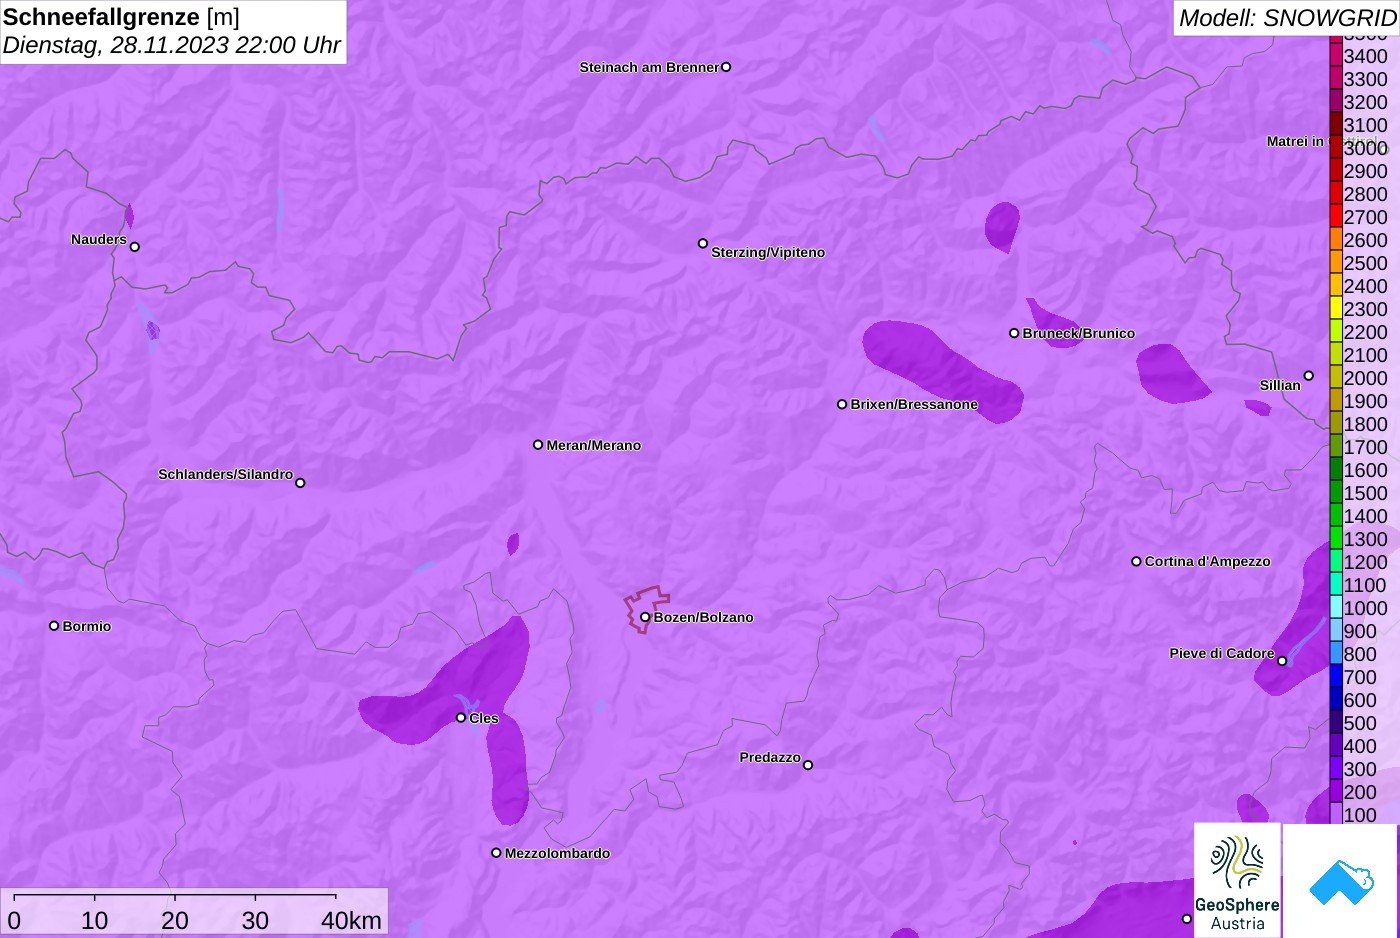Click the 'Pieve di Cadore' label

tap(1222, 653)
